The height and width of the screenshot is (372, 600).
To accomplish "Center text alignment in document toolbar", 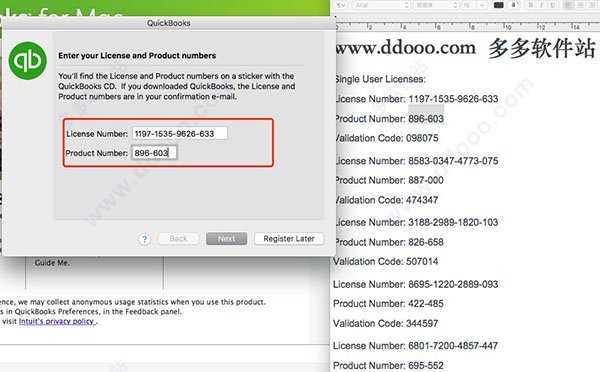I will pyautogui.click(x=580, y=5).
